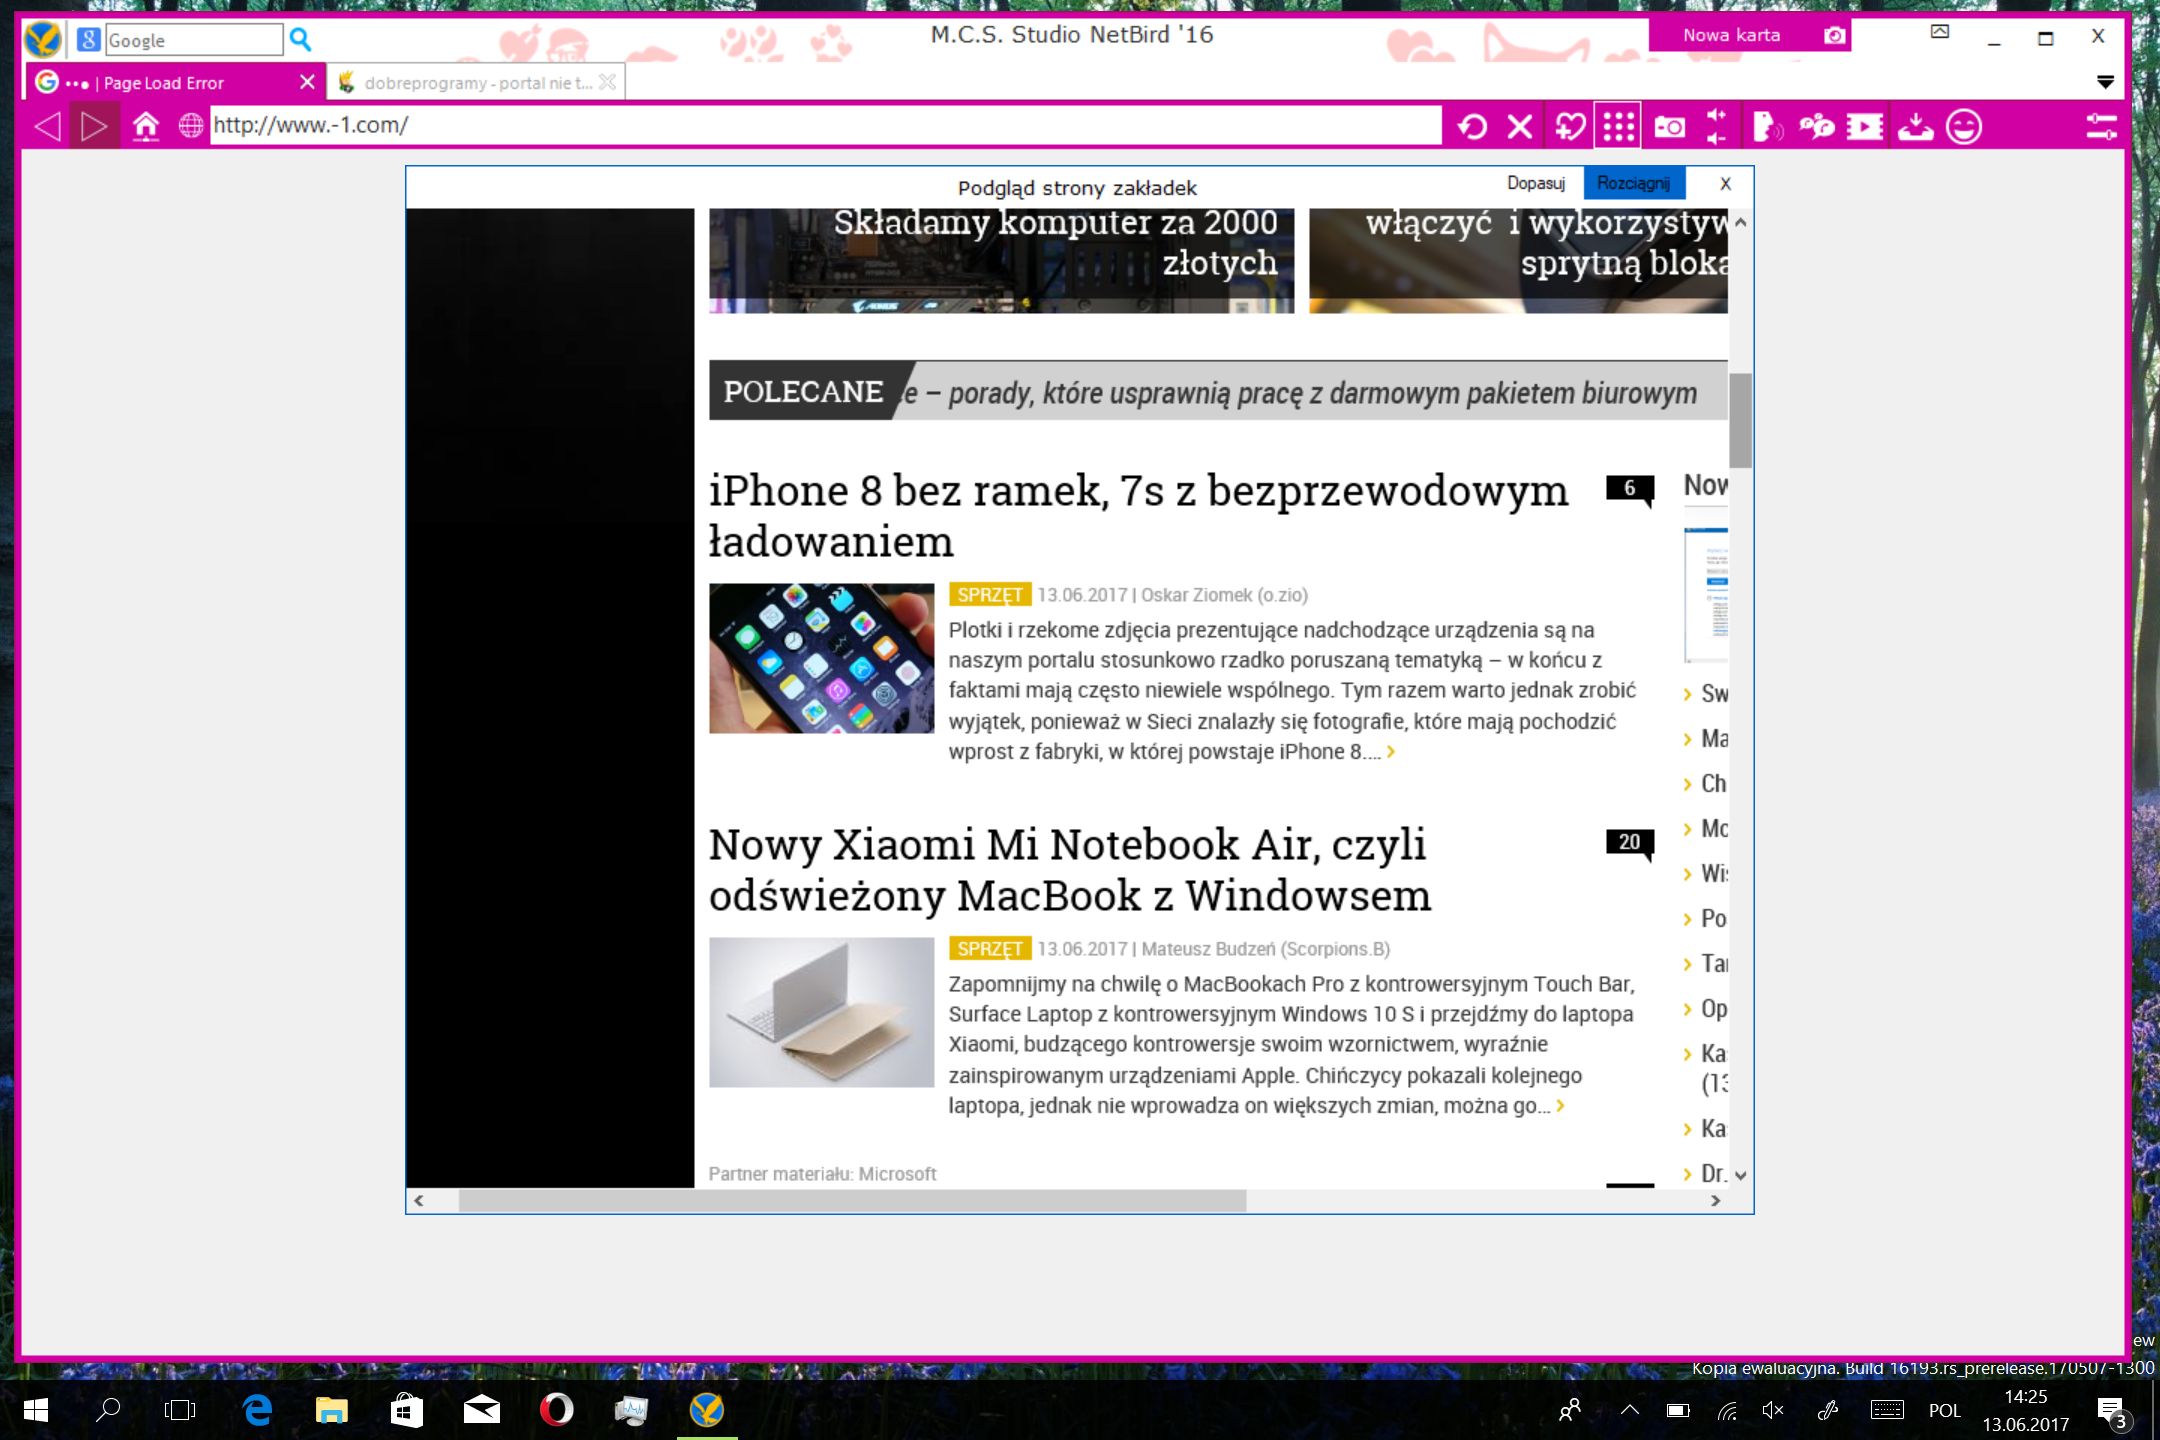Go to the home page
The width and height of the screenshot is (2160, 1440).
pos(146,125)
